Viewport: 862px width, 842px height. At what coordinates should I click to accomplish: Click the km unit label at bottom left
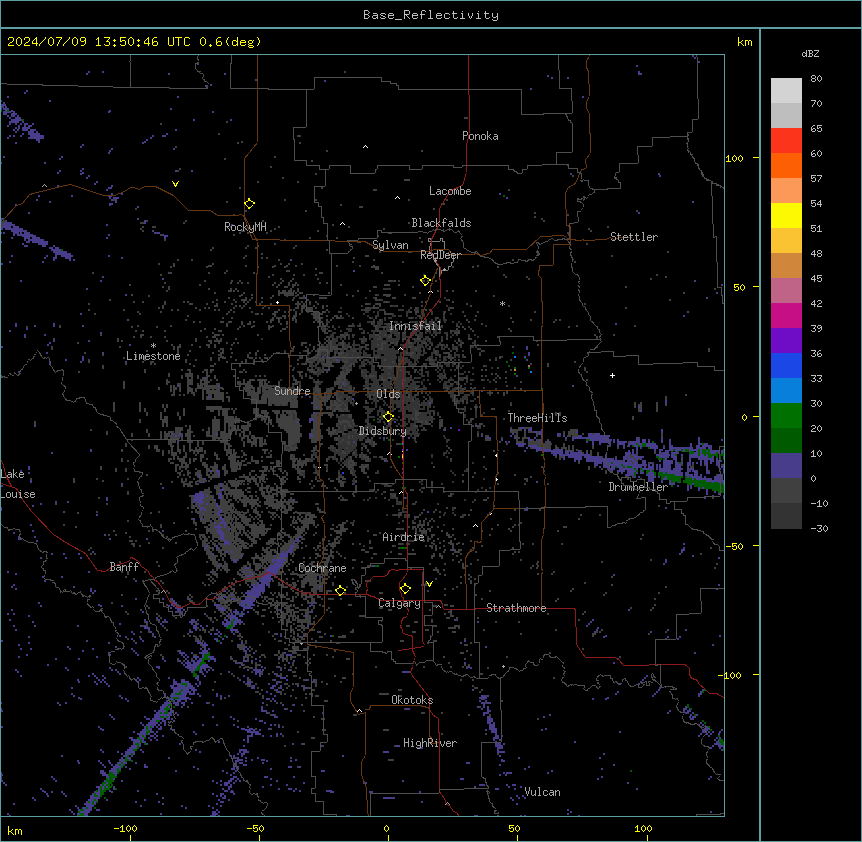pyautogui.click(x=15, y=830)
